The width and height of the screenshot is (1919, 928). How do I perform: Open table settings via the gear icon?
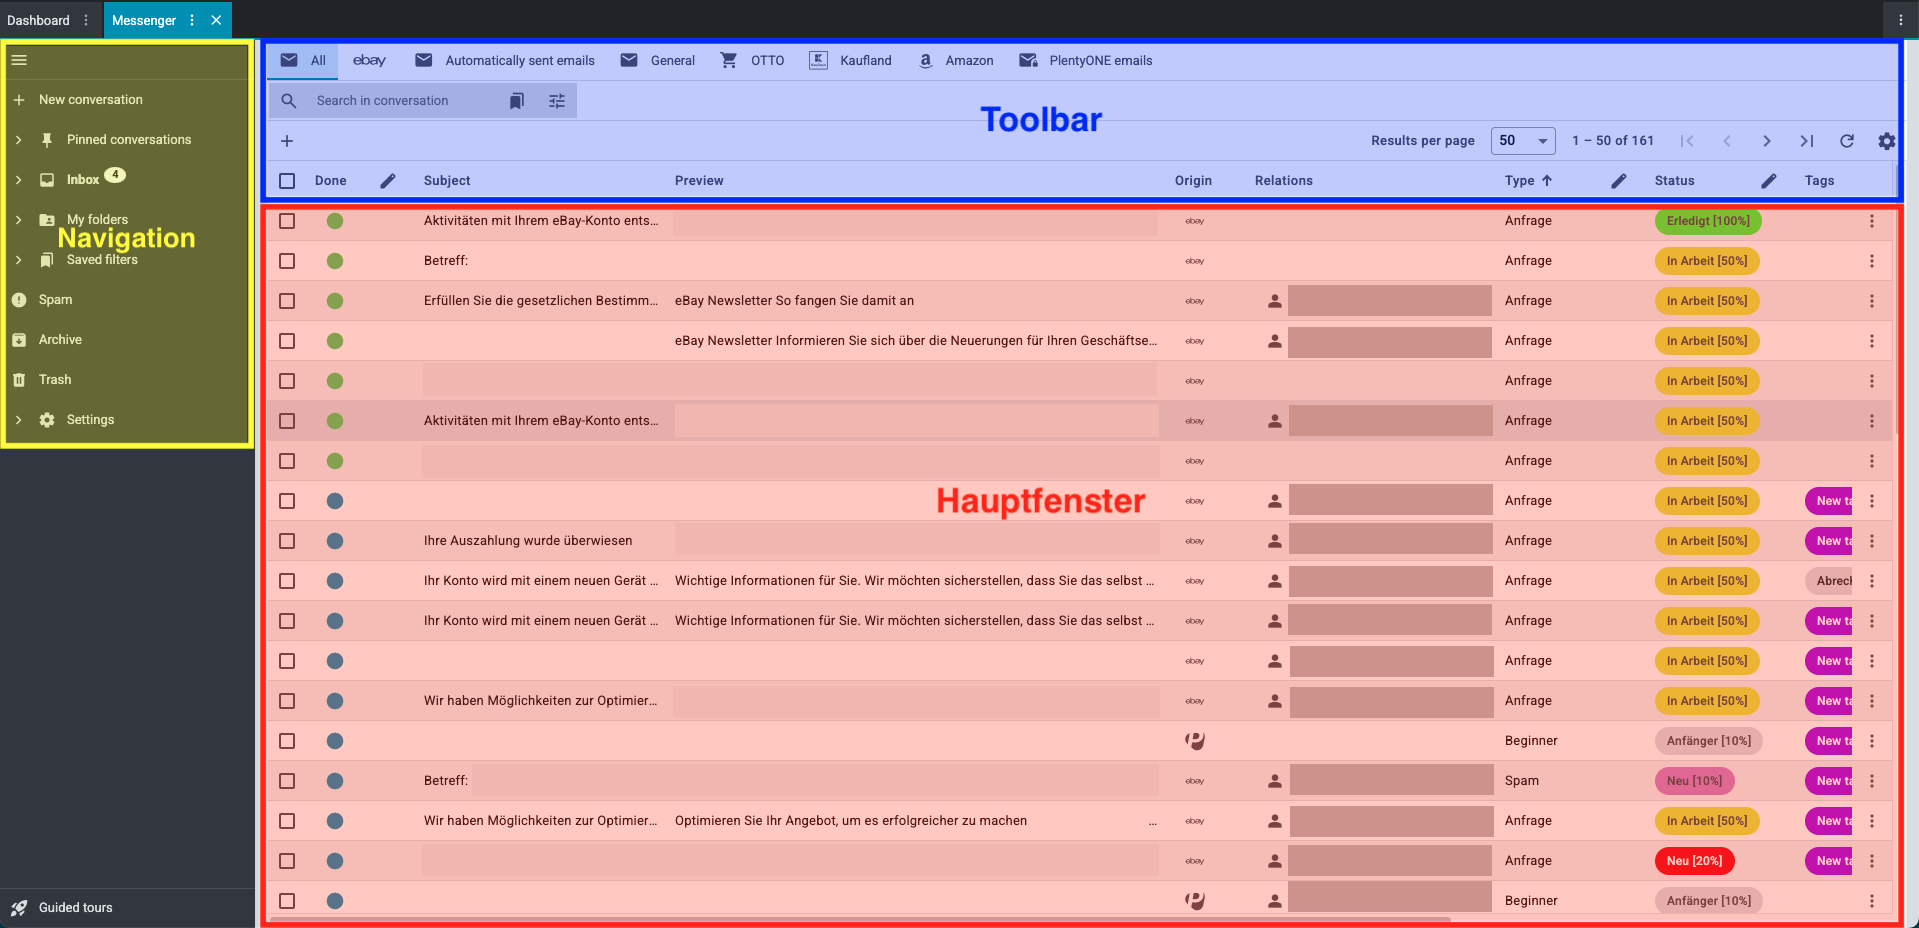[1886, 141]
